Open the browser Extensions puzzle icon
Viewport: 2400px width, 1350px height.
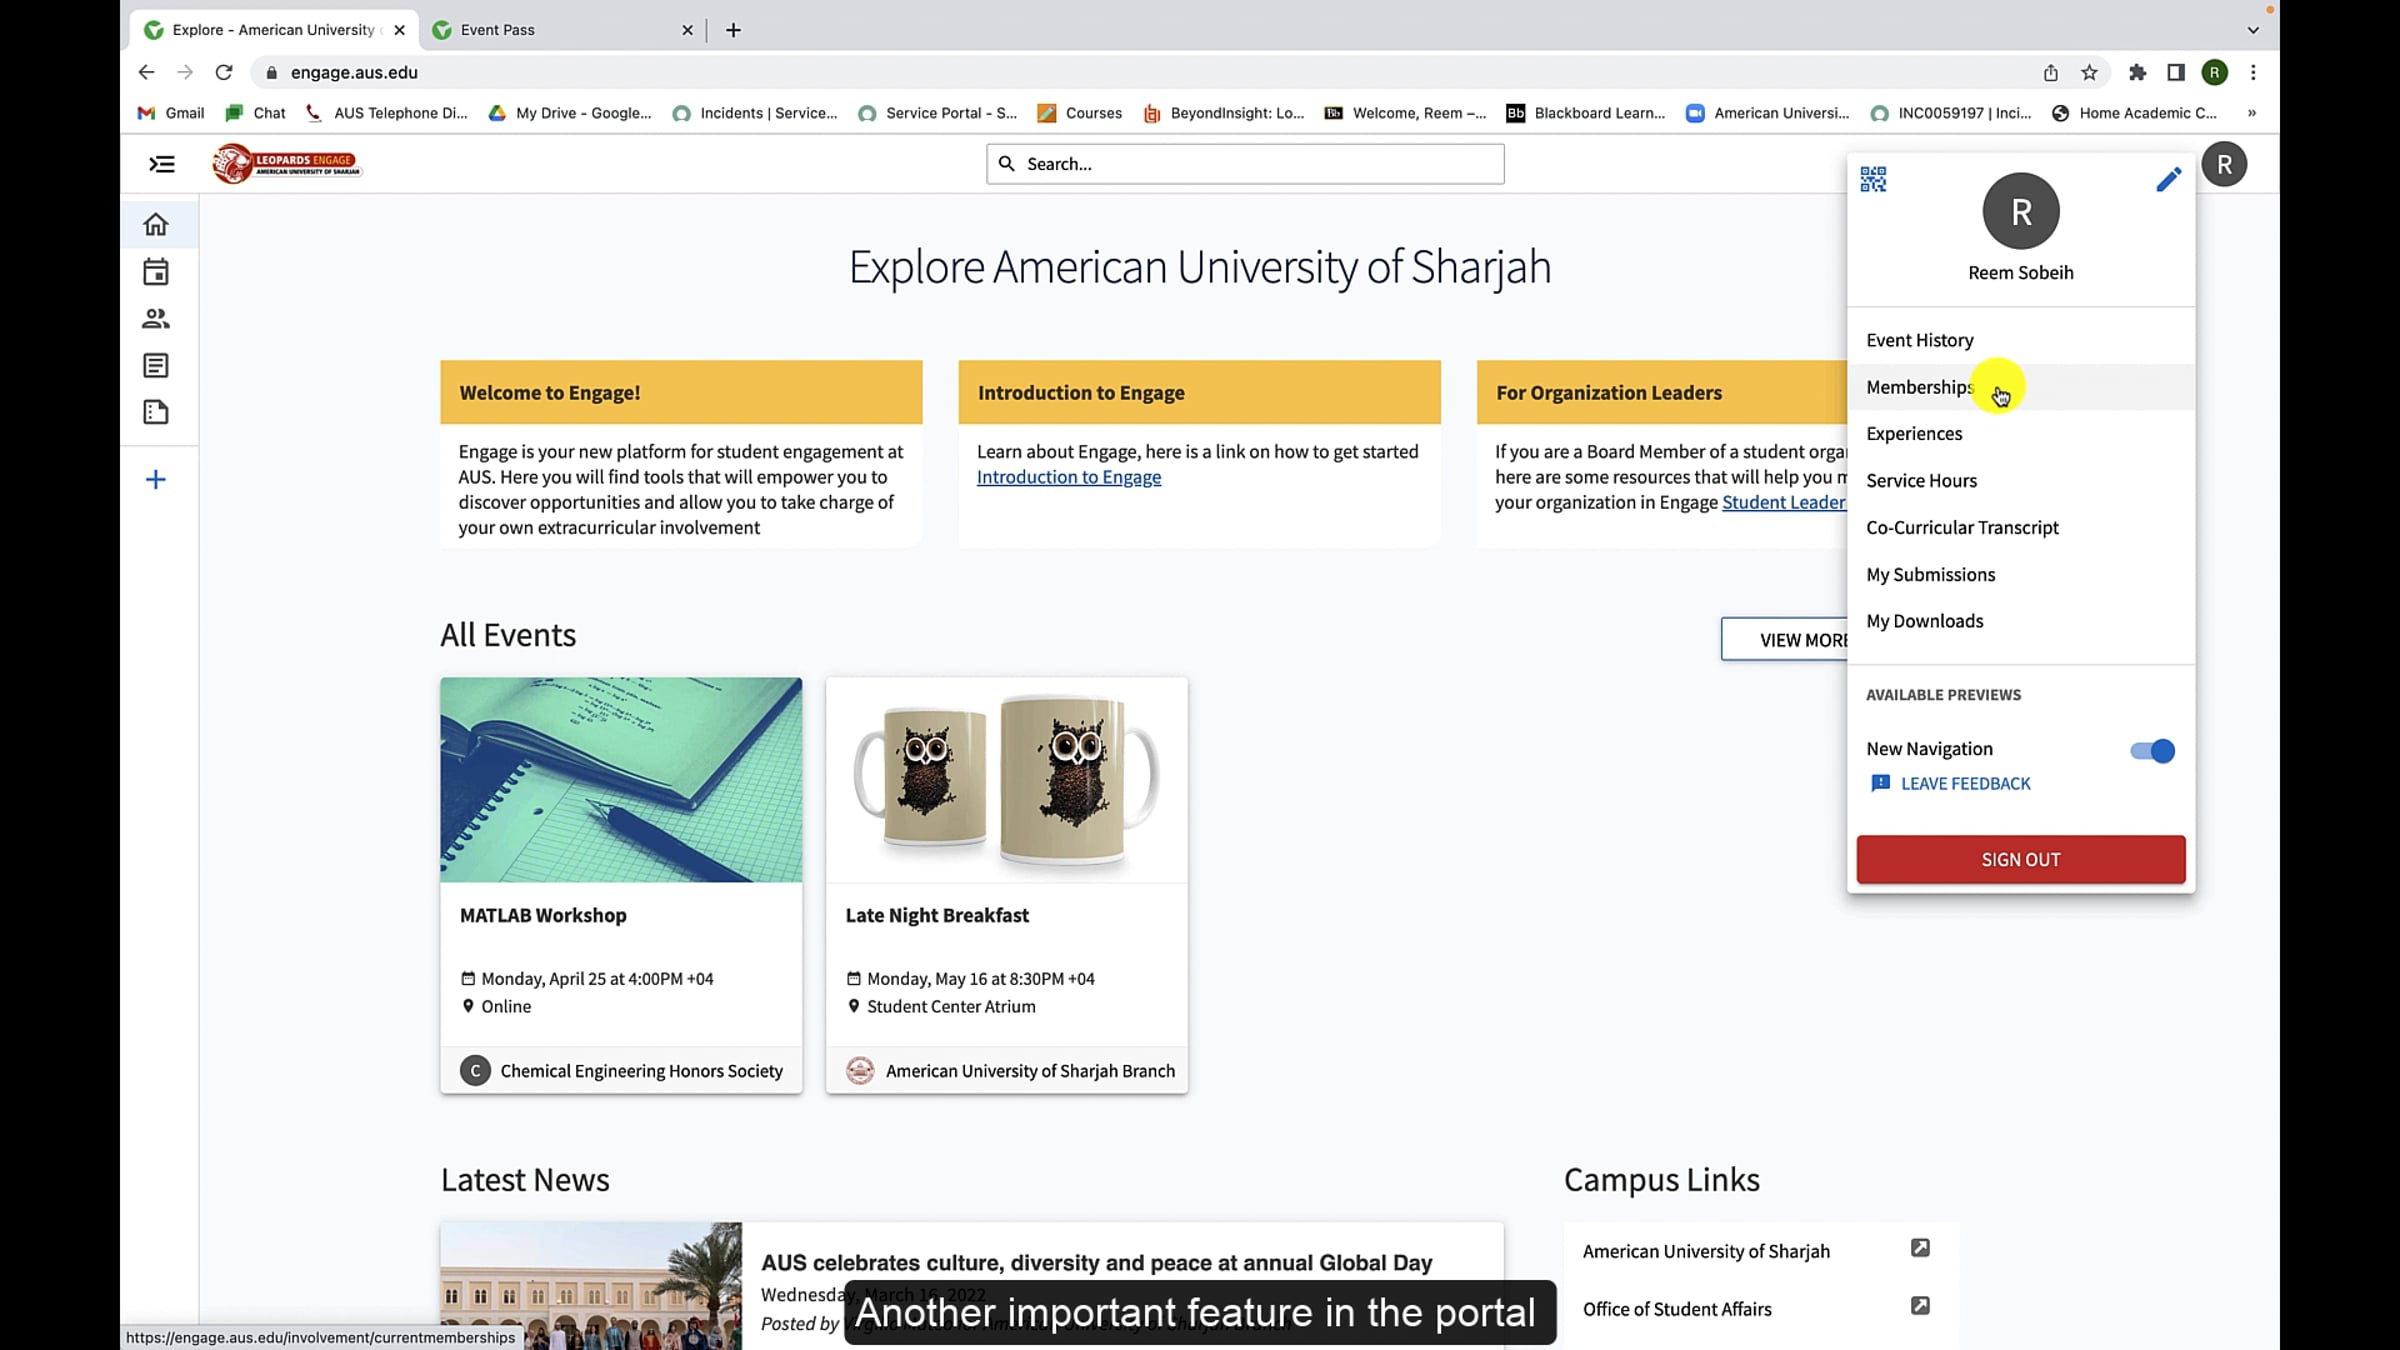pyautogui.click(x=2137, y=72)
